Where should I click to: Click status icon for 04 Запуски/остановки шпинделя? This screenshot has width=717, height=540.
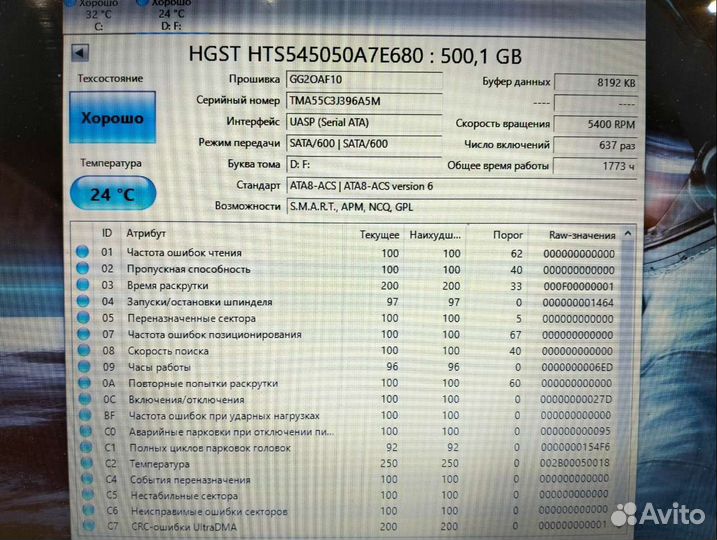click(x=83, y=301)
